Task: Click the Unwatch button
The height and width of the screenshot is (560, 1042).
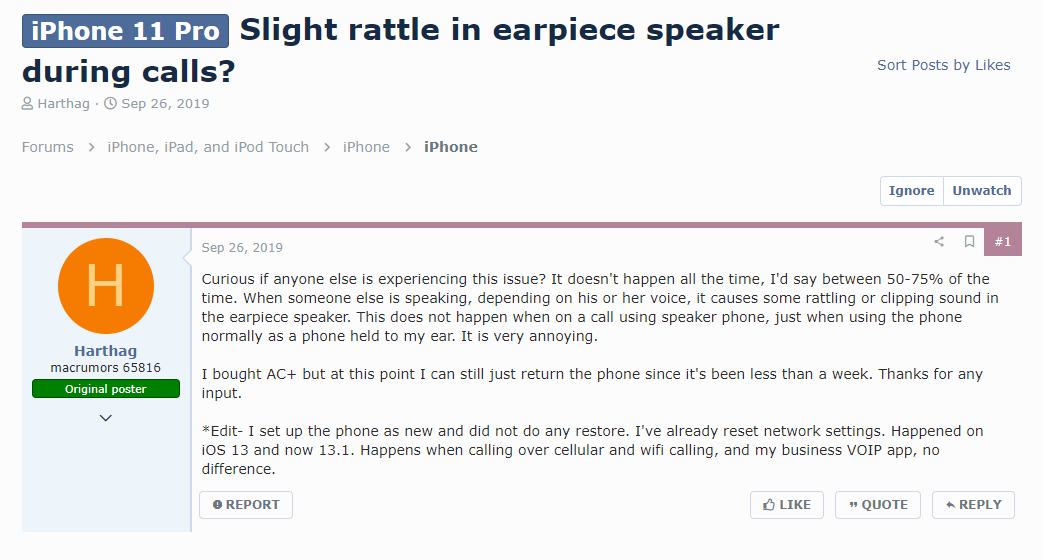Action: [982, 191]
